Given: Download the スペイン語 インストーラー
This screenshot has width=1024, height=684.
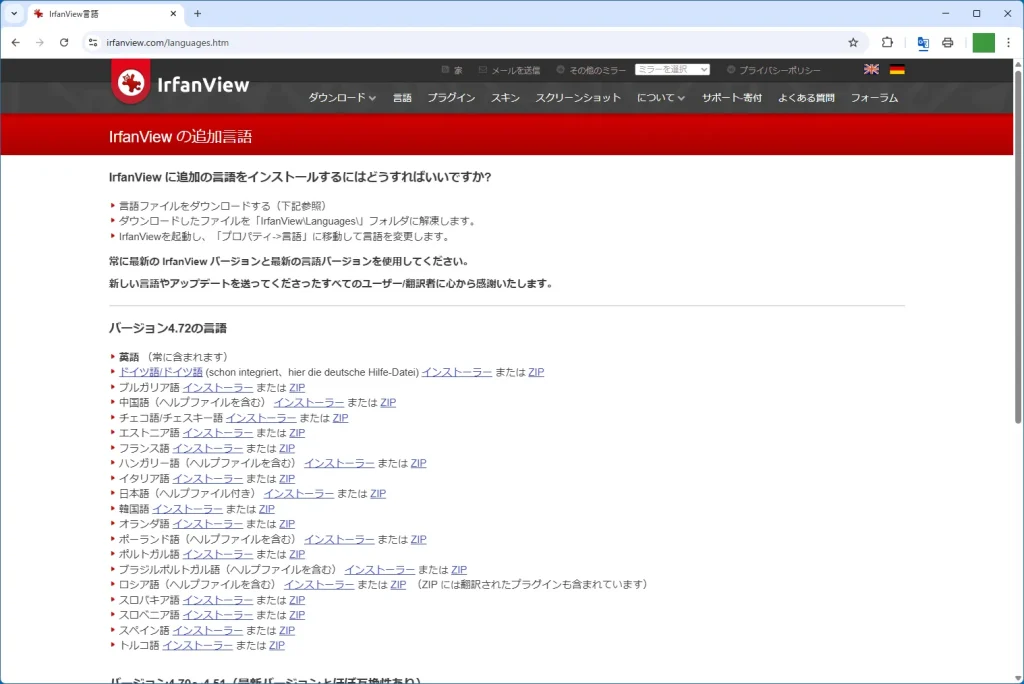Looking at the screenshot, I should click(208, 630).
